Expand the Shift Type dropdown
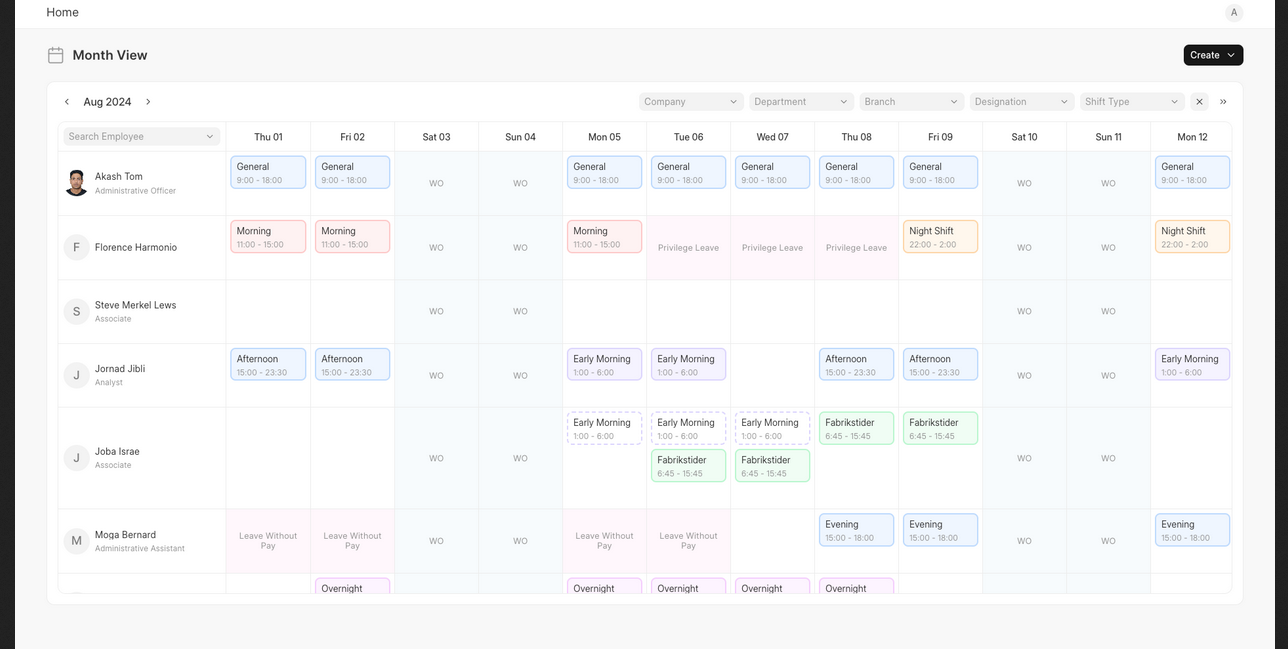Screen dimensions: 1288x649 [x=1132, y=102]
